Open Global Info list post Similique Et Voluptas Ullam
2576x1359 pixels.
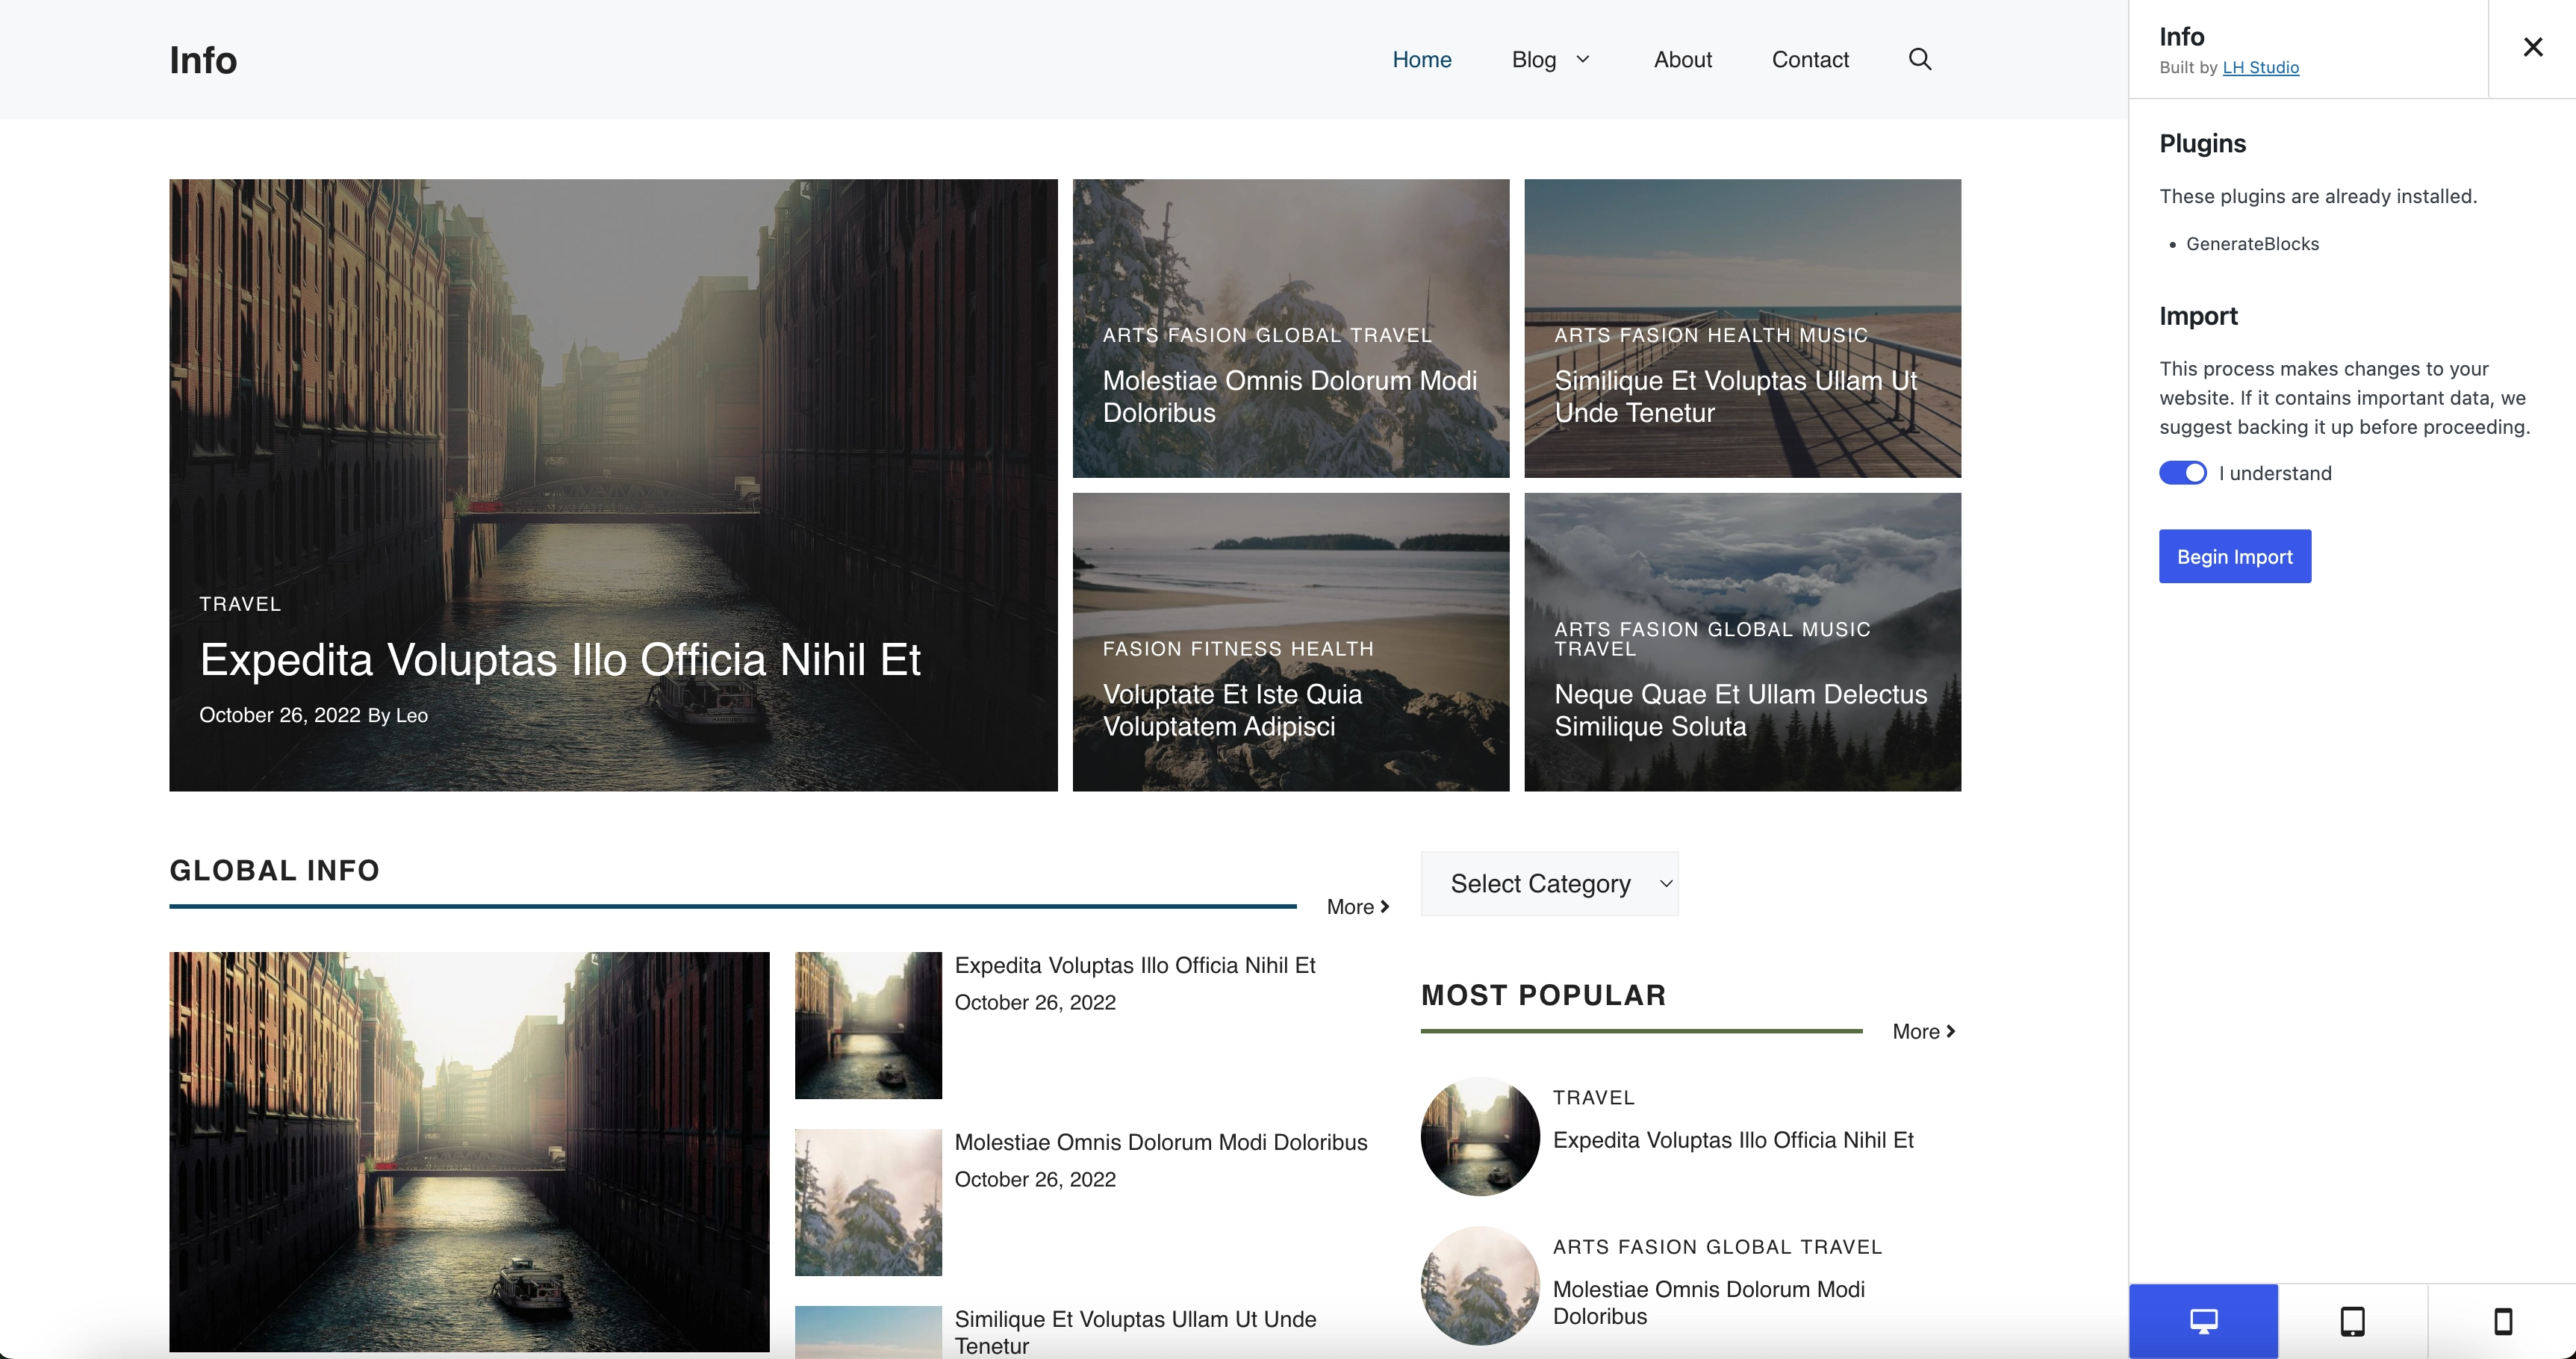(x=1134, y=1332)
